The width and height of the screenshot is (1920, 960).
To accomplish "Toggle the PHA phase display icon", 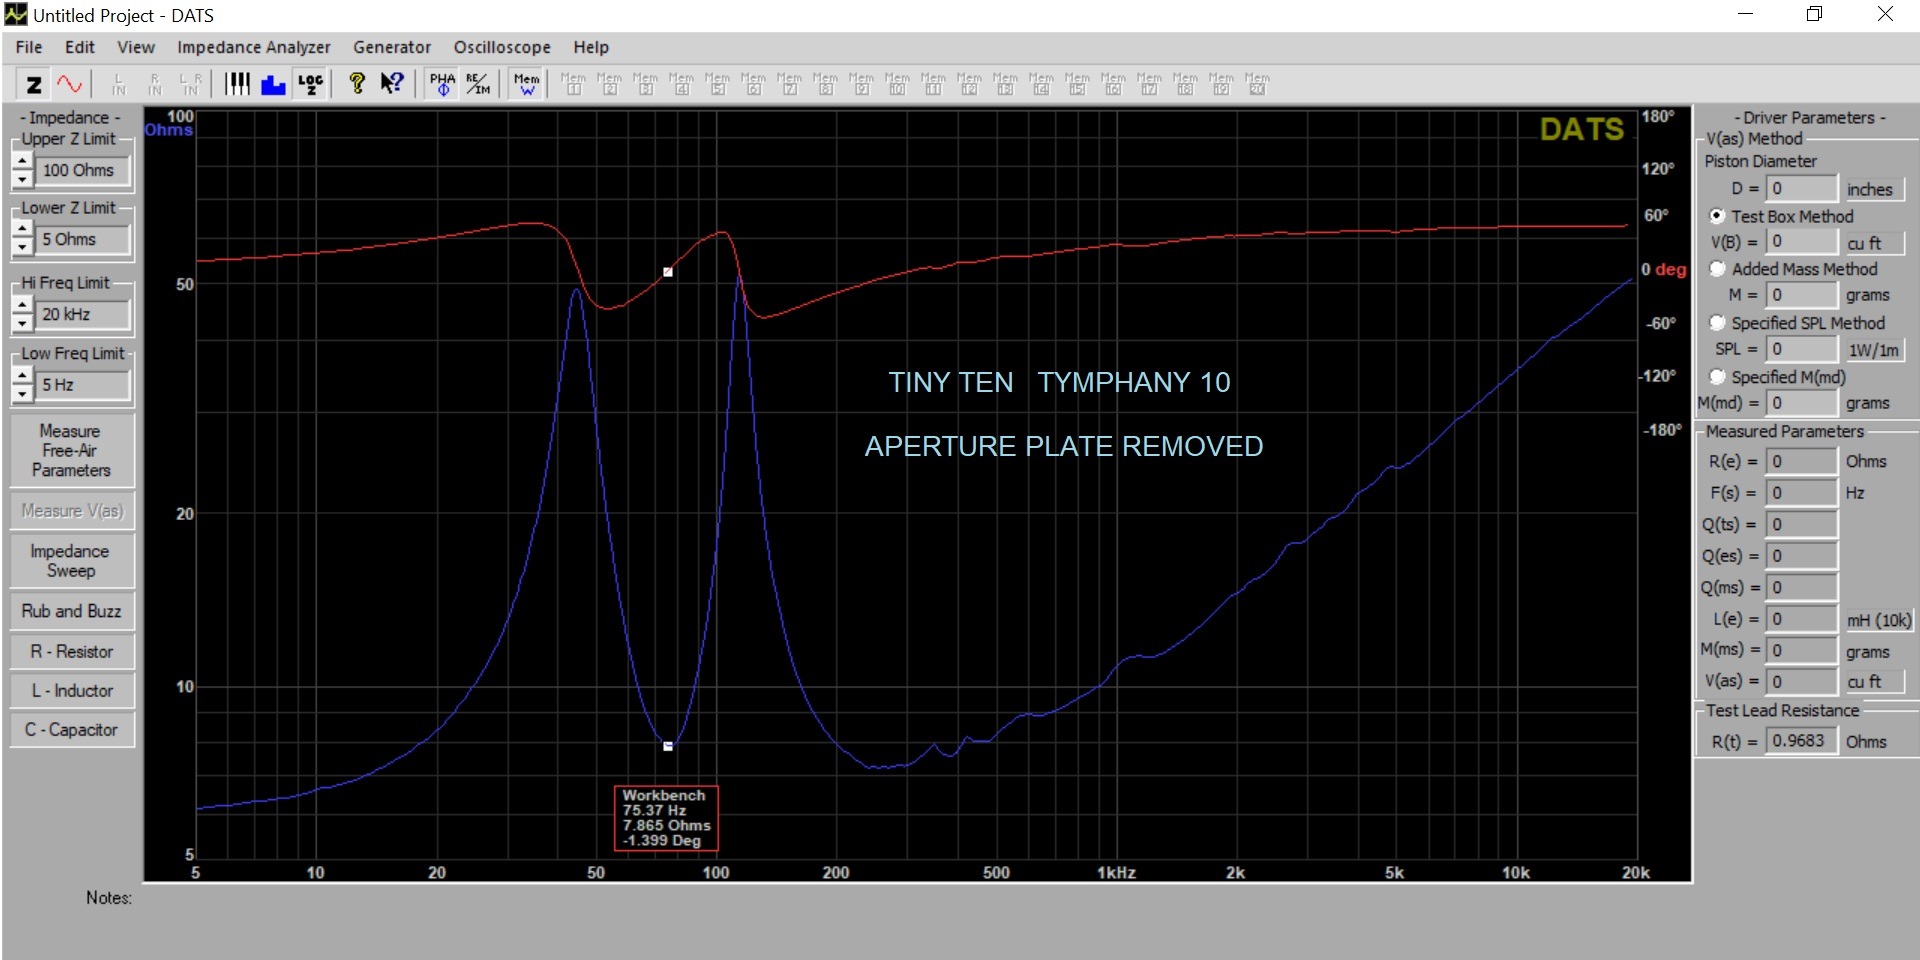I will tap(442, 84).
